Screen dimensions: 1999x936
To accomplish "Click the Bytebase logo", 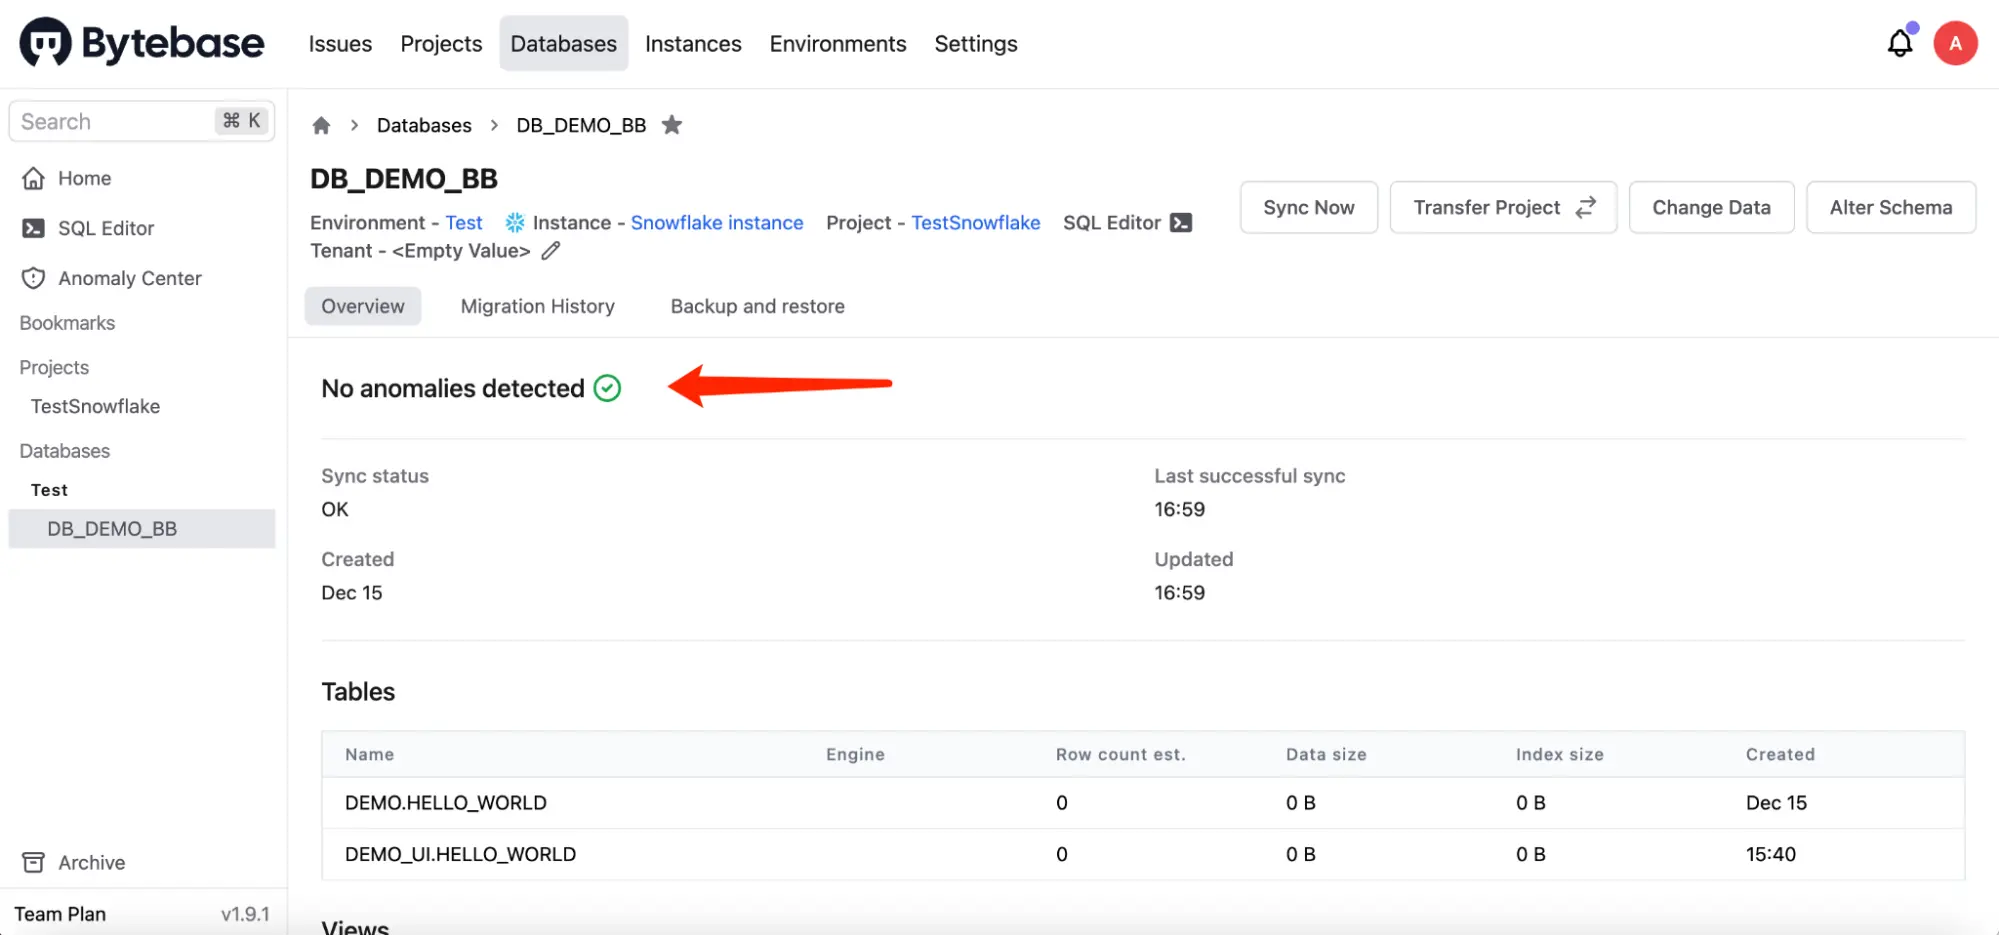I will [142, 43].
